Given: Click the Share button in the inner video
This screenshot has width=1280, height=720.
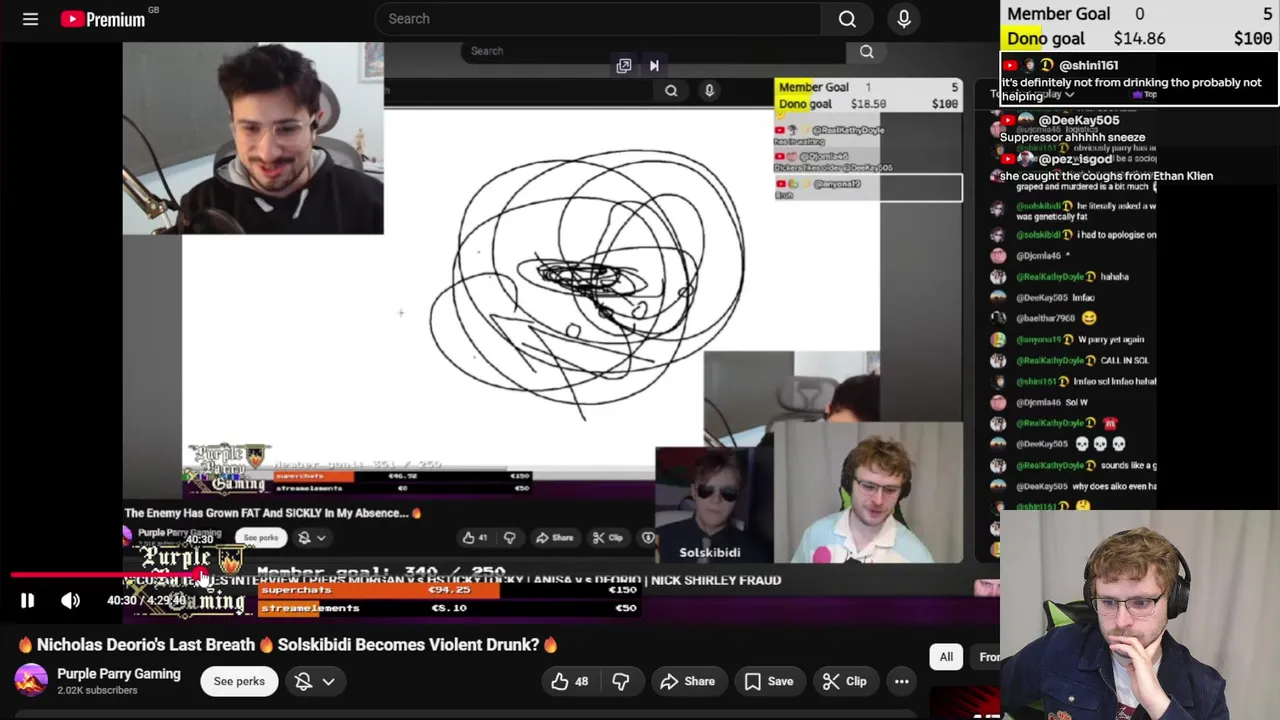Looking at the screenshot, I should [x=554, y=538].
